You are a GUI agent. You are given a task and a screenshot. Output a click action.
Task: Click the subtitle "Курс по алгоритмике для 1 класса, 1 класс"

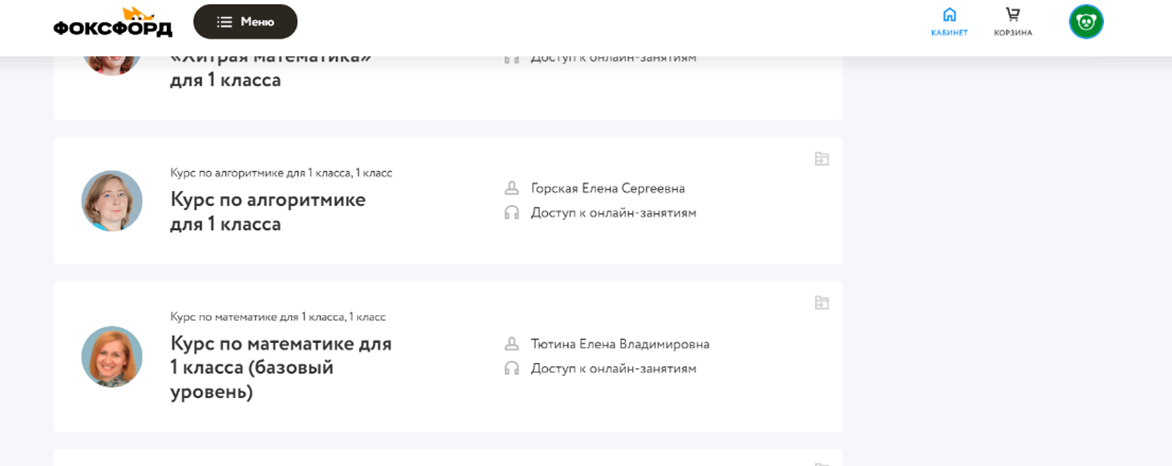click(x=281, y=173)
